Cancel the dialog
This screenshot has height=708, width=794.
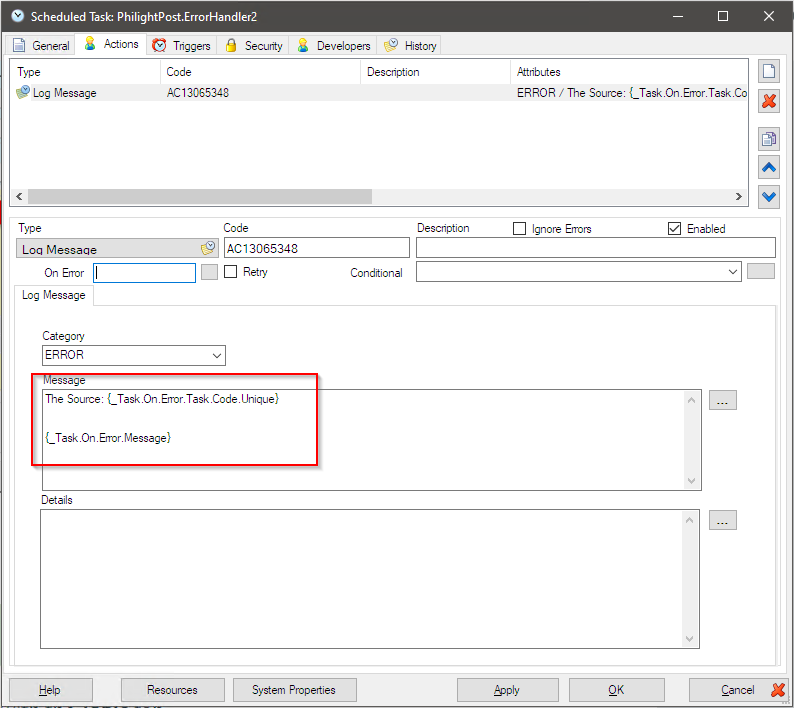tap(738, 690)
